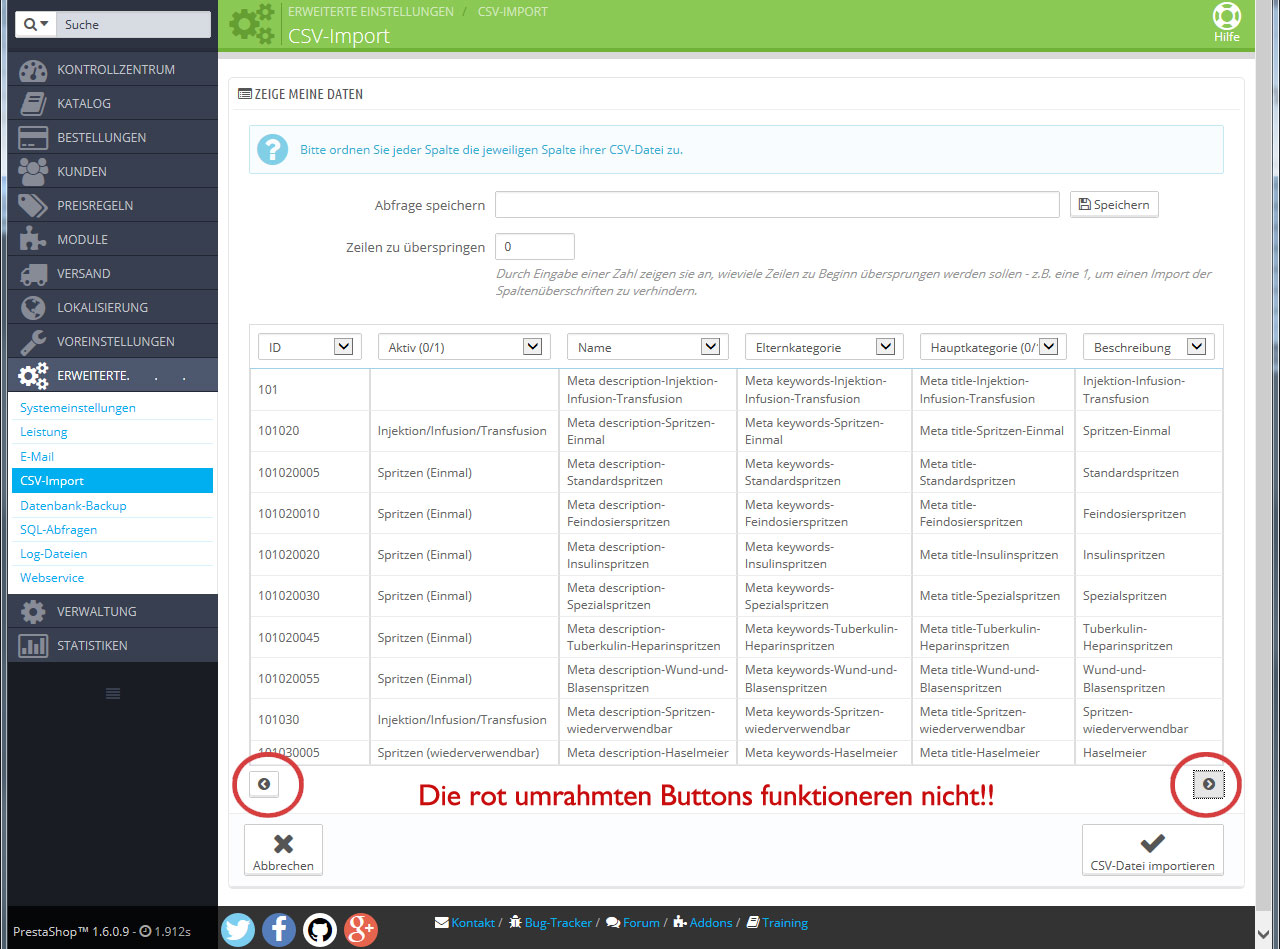Open E-Mail submenu item

point(37,456)
